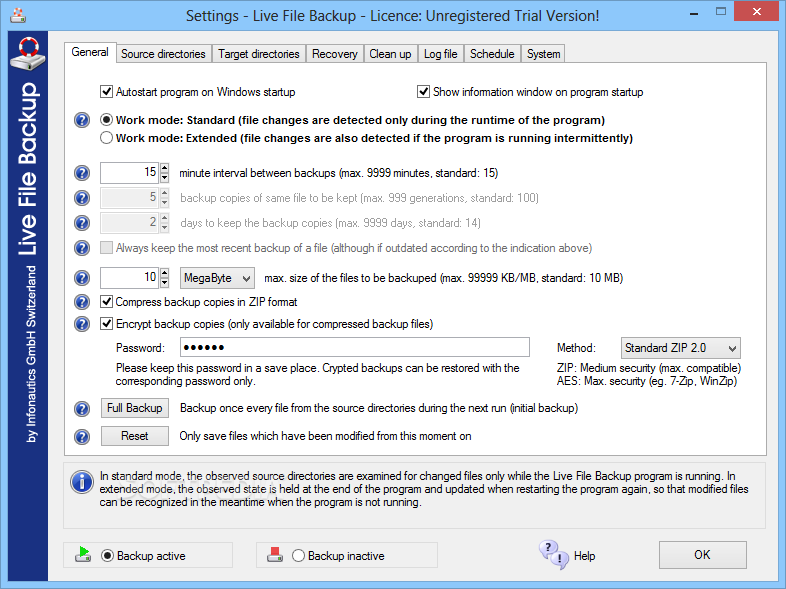This screenshot has height=589, width=786.
Task: Switch to Source directories tab
Action: pyautogui.click(x=163, y=54)
